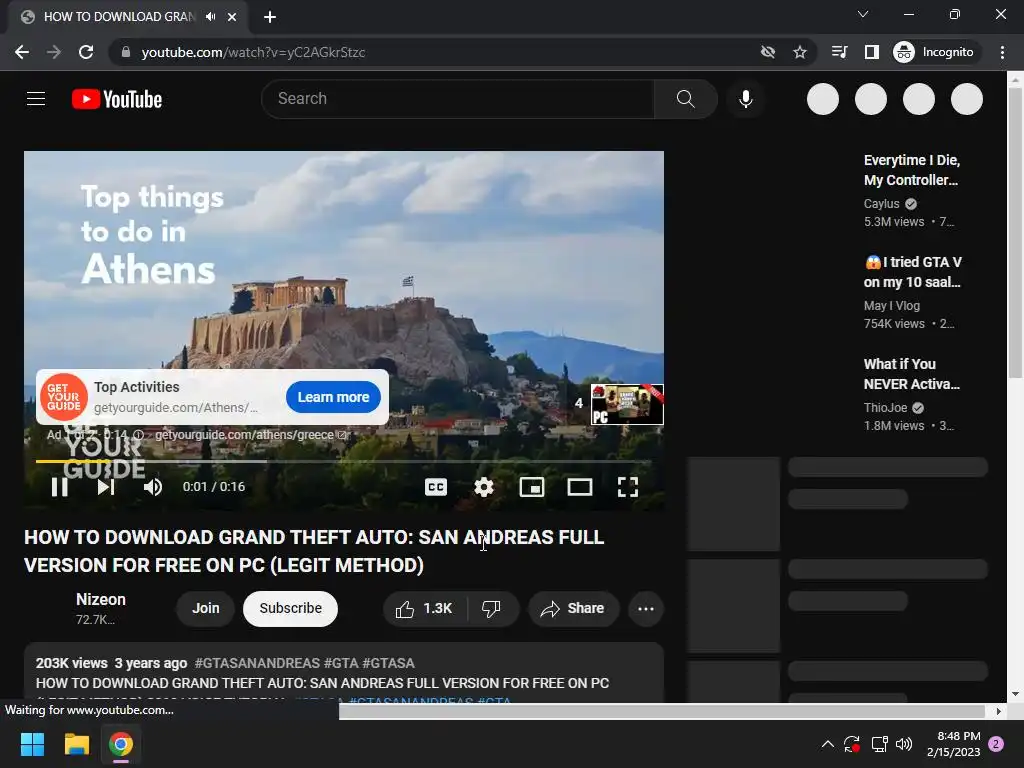Open first top-right YouTube header circle
The image size is (1024, 768).
(823, 99)
